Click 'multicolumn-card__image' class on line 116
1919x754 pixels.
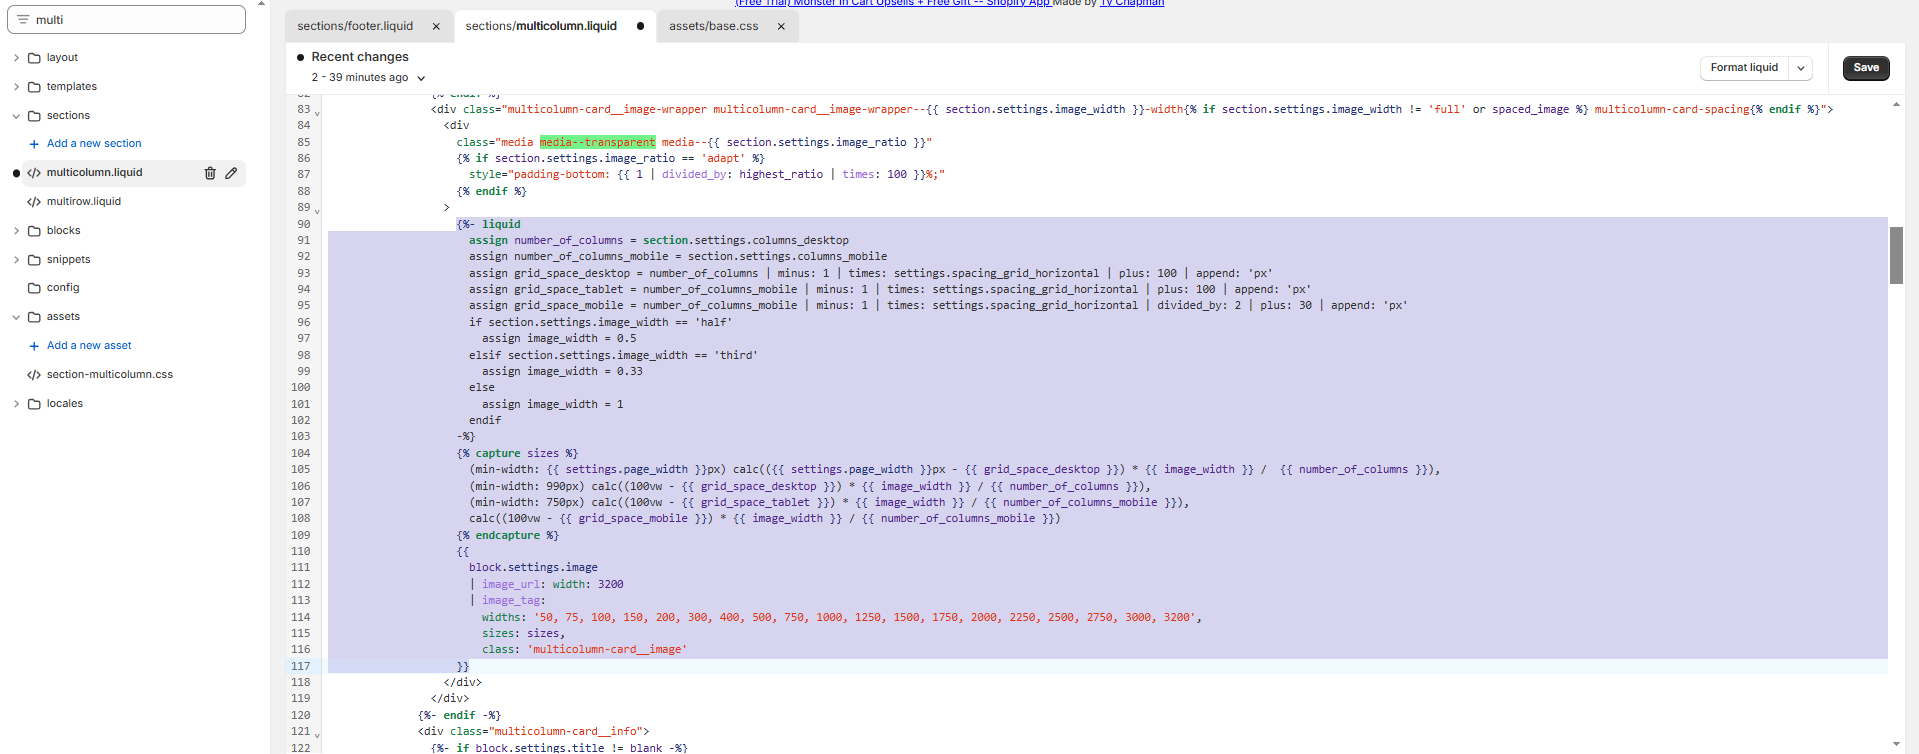(607, 649)
